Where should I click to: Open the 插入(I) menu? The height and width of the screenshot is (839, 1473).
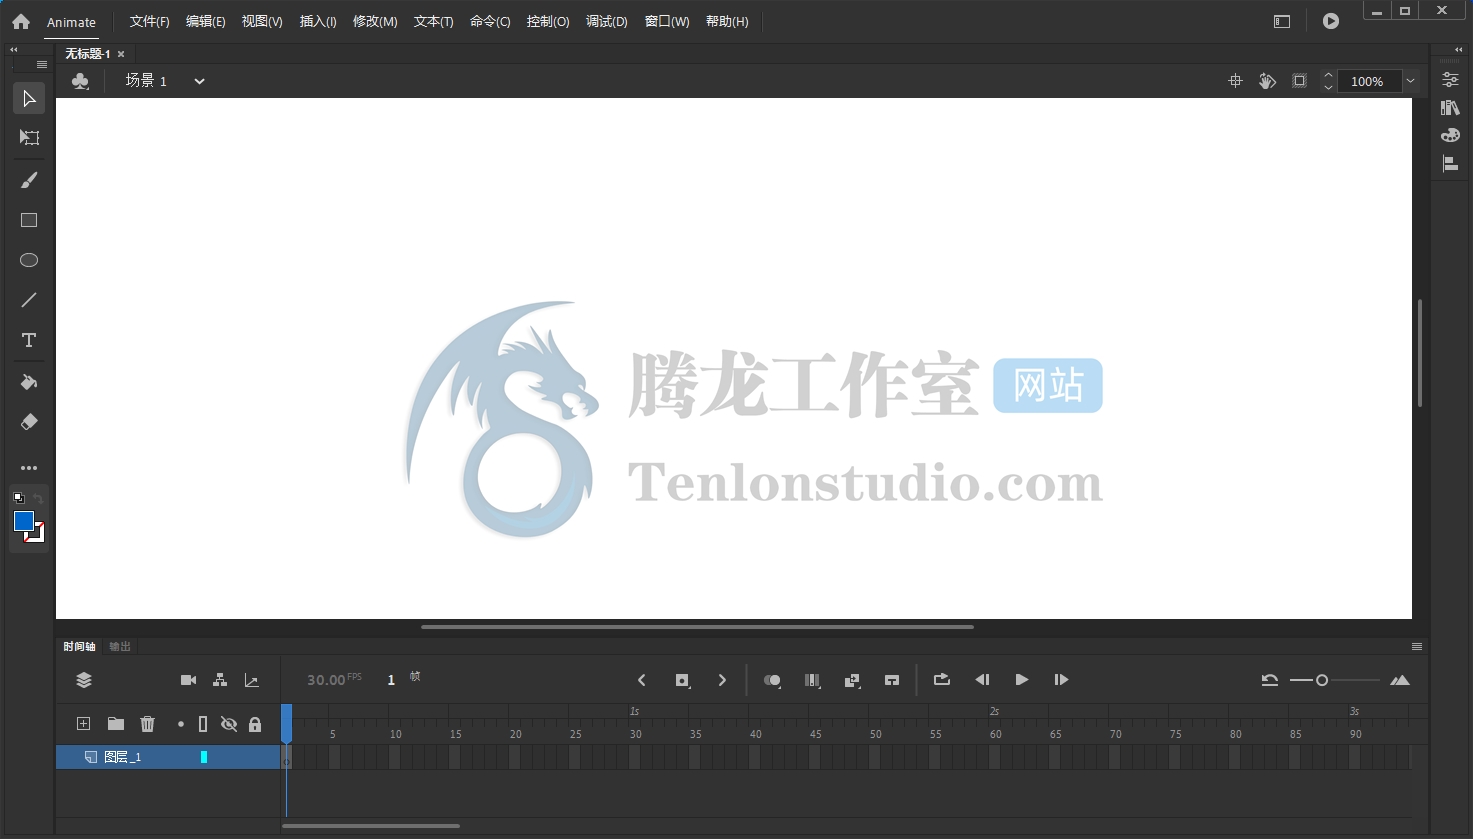(x=318, y=21)
